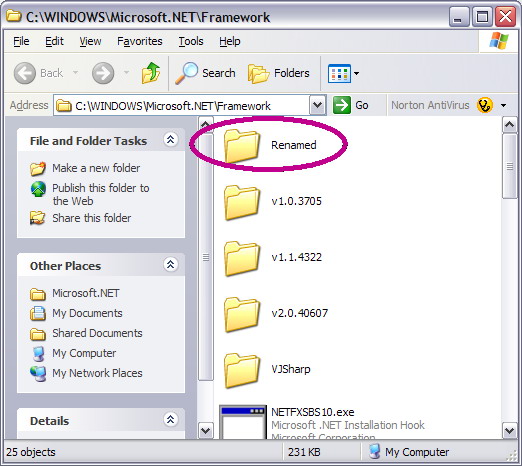Open the Back history dropdown arrow

[75, 72]
